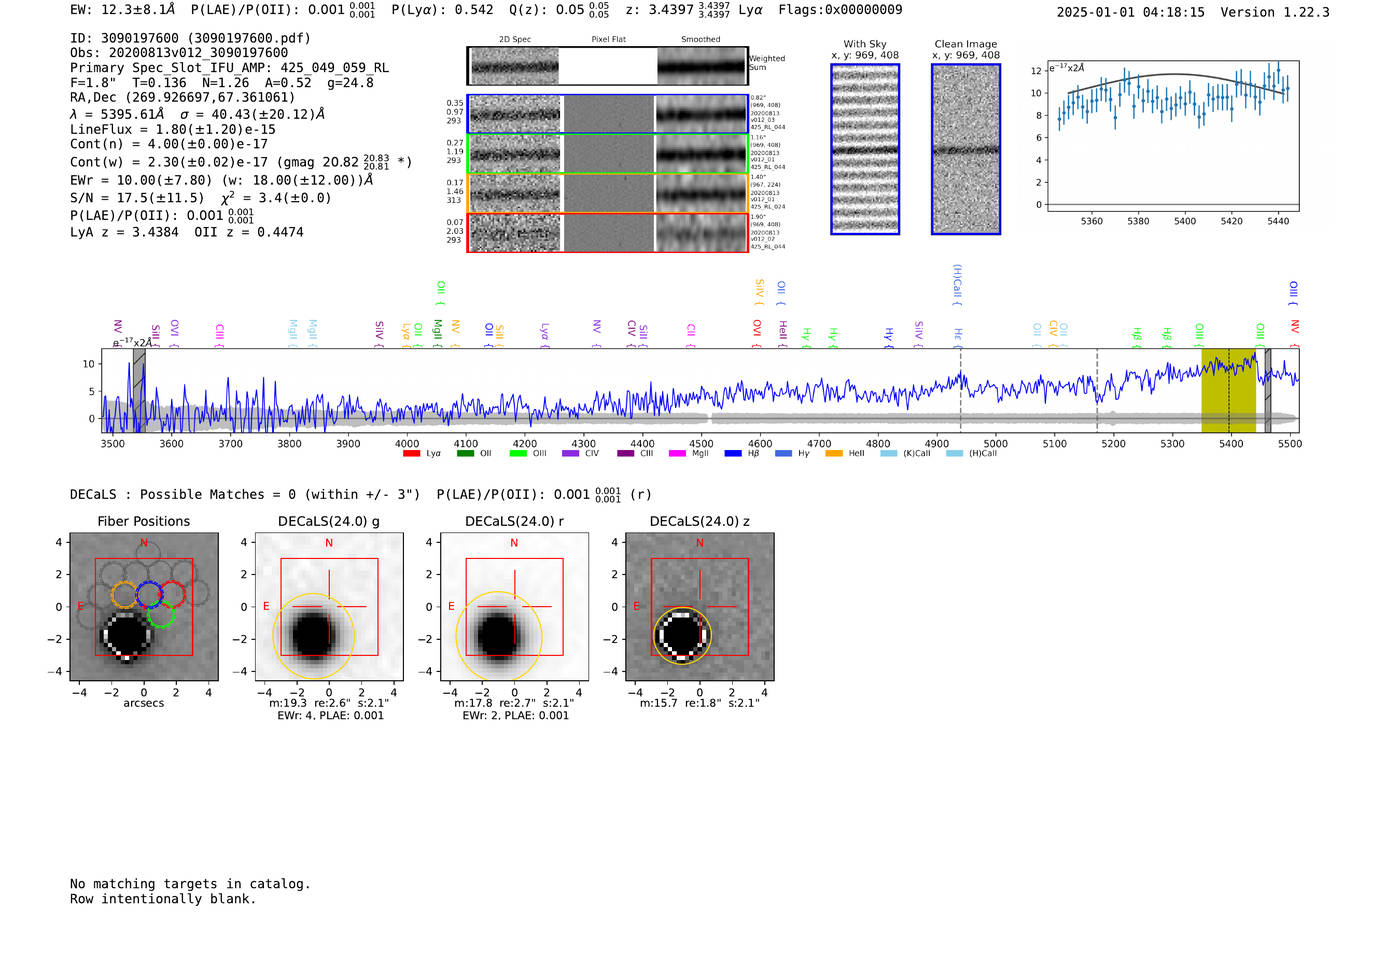Click the Cont(w) = 2.30(±0.02)e-17 text

click(x=168, y=162)
